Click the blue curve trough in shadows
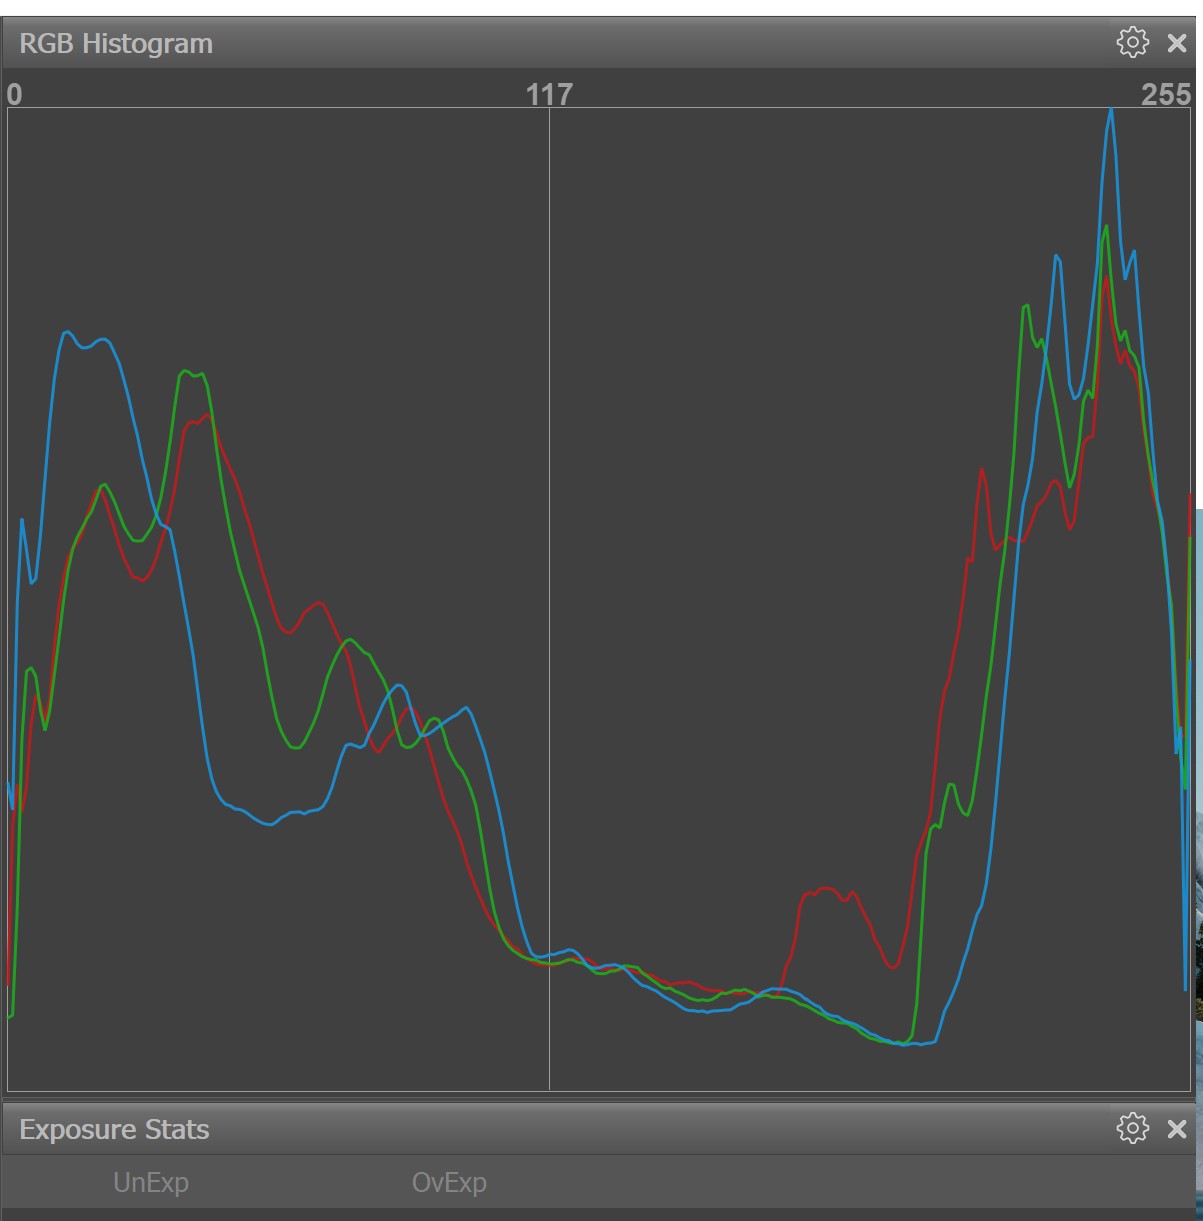1203x1221 pixels. point(268,823)
